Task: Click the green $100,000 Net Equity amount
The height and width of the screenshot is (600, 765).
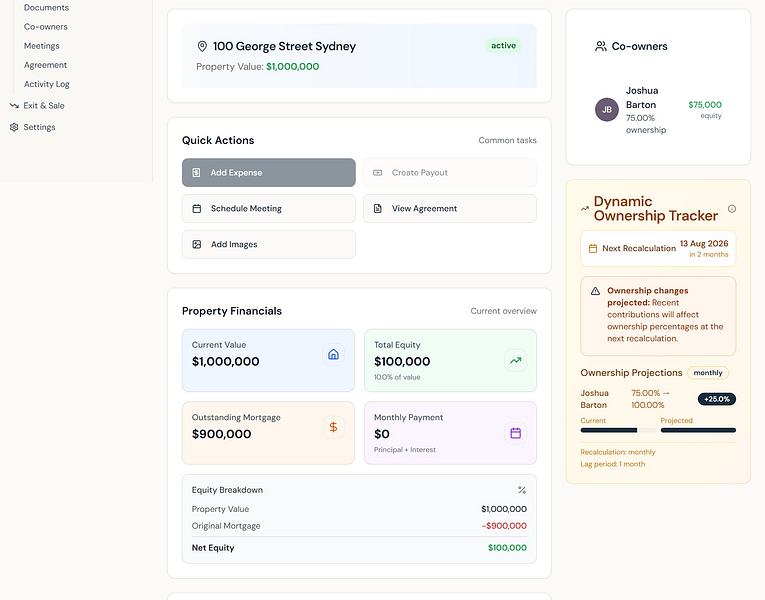Action: tap(507, 548)
